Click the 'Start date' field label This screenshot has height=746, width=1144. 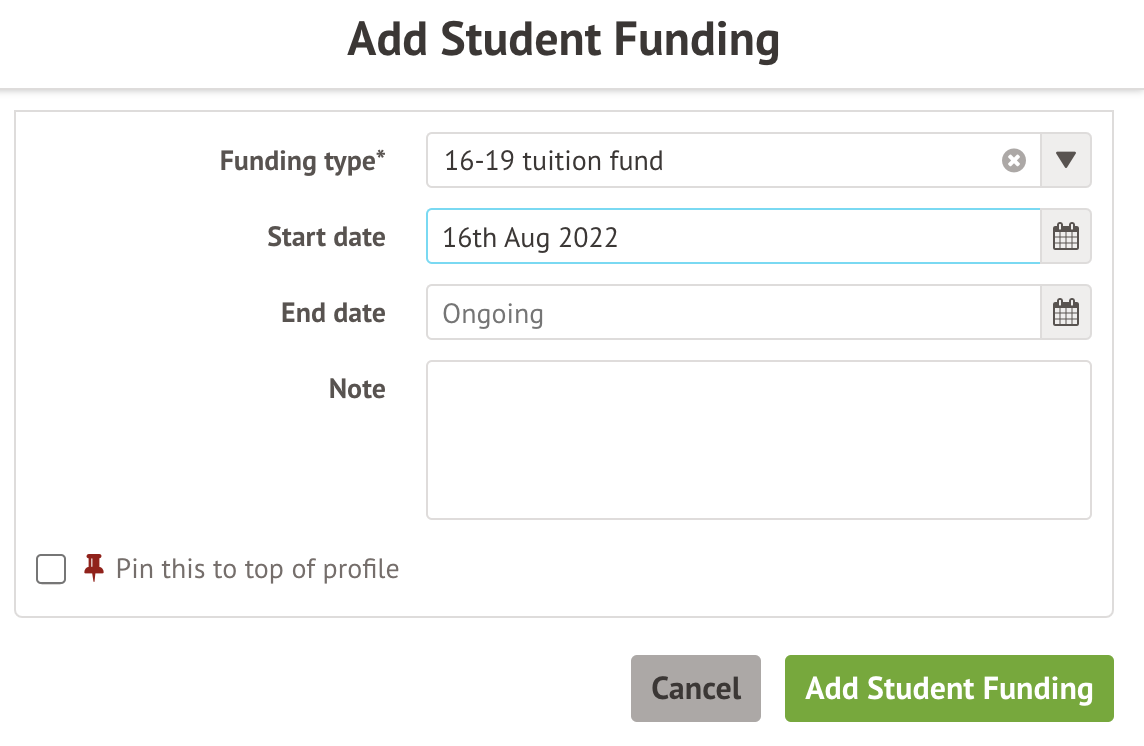[326, 237]
